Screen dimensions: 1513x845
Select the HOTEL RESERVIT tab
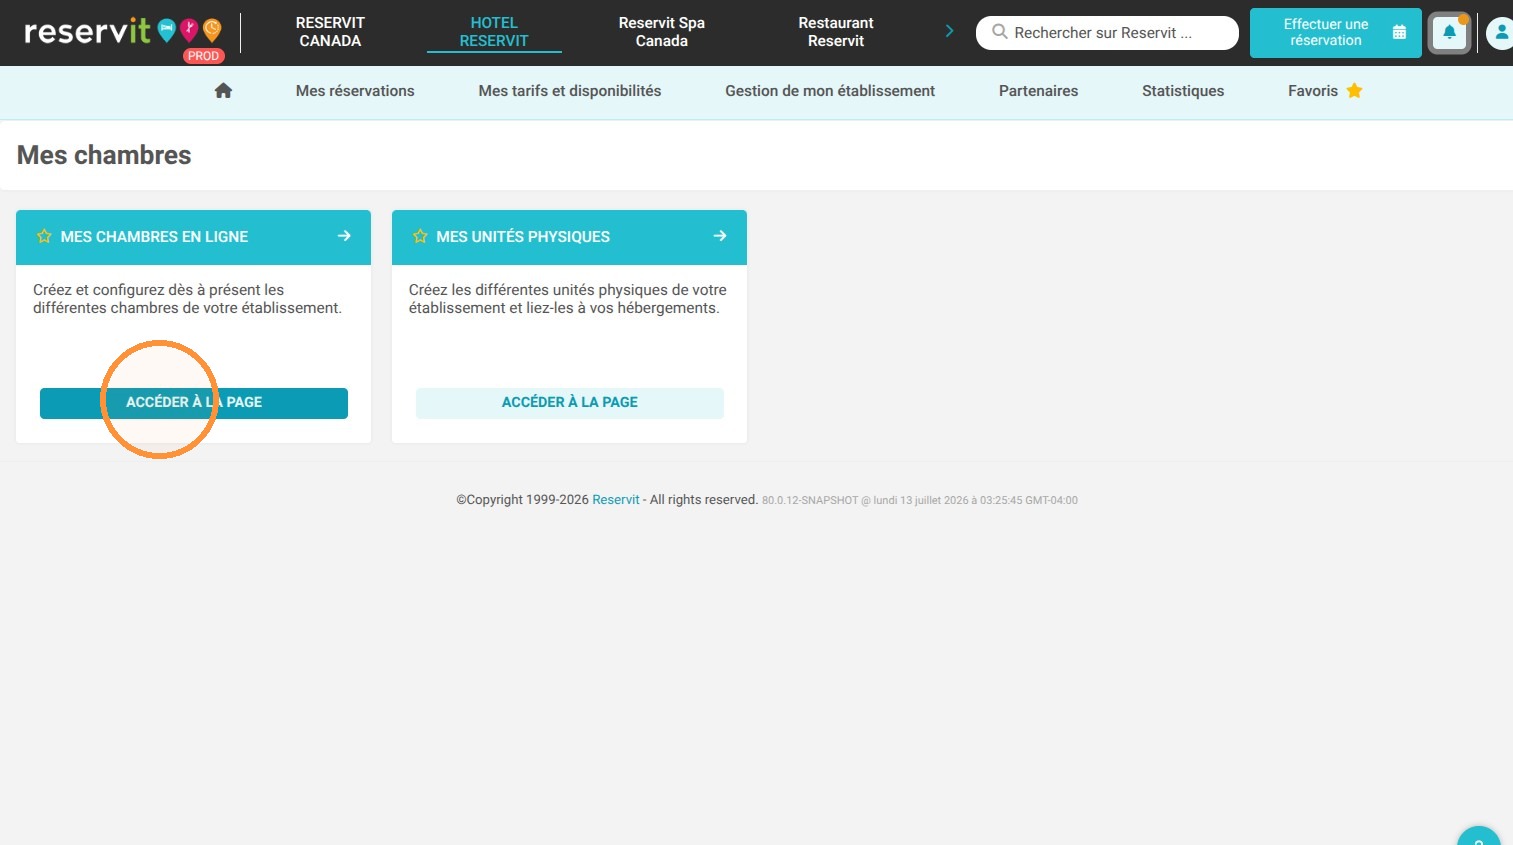[494, 32]
